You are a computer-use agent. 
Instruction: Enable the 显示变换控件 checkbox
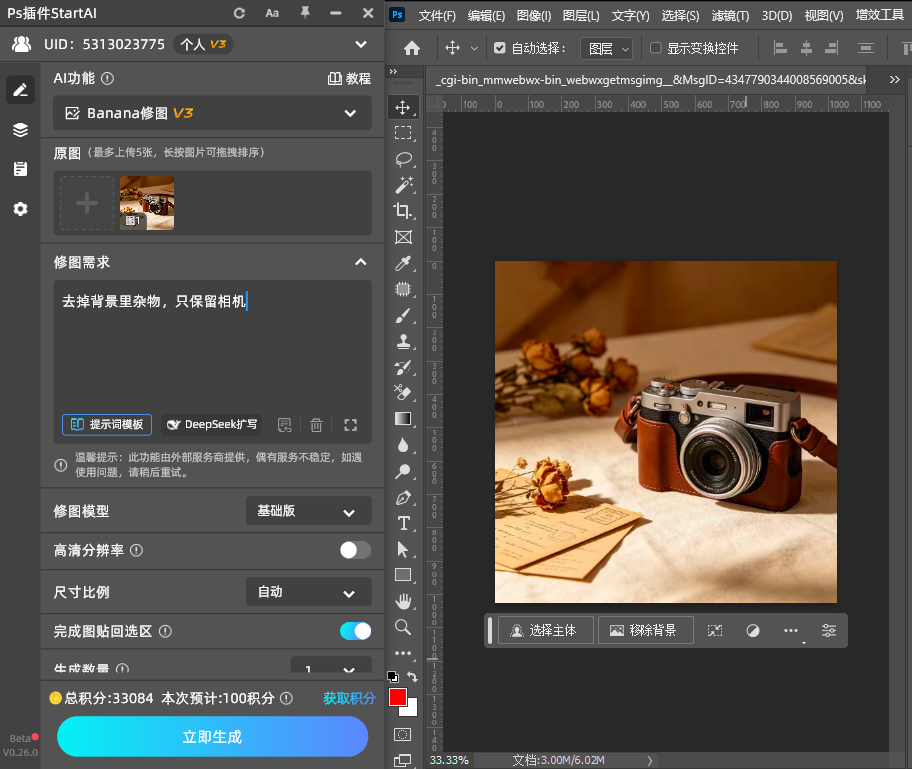656,48
